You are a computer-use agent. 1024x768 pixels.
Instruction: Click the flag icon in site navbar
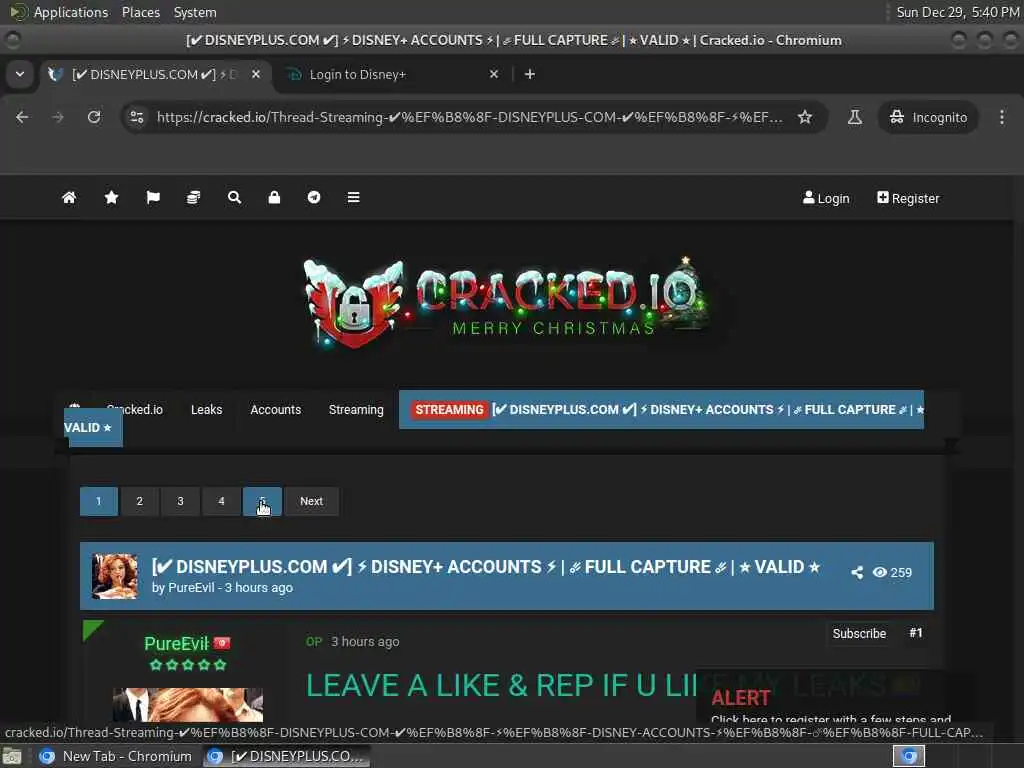tap(153, 197)
